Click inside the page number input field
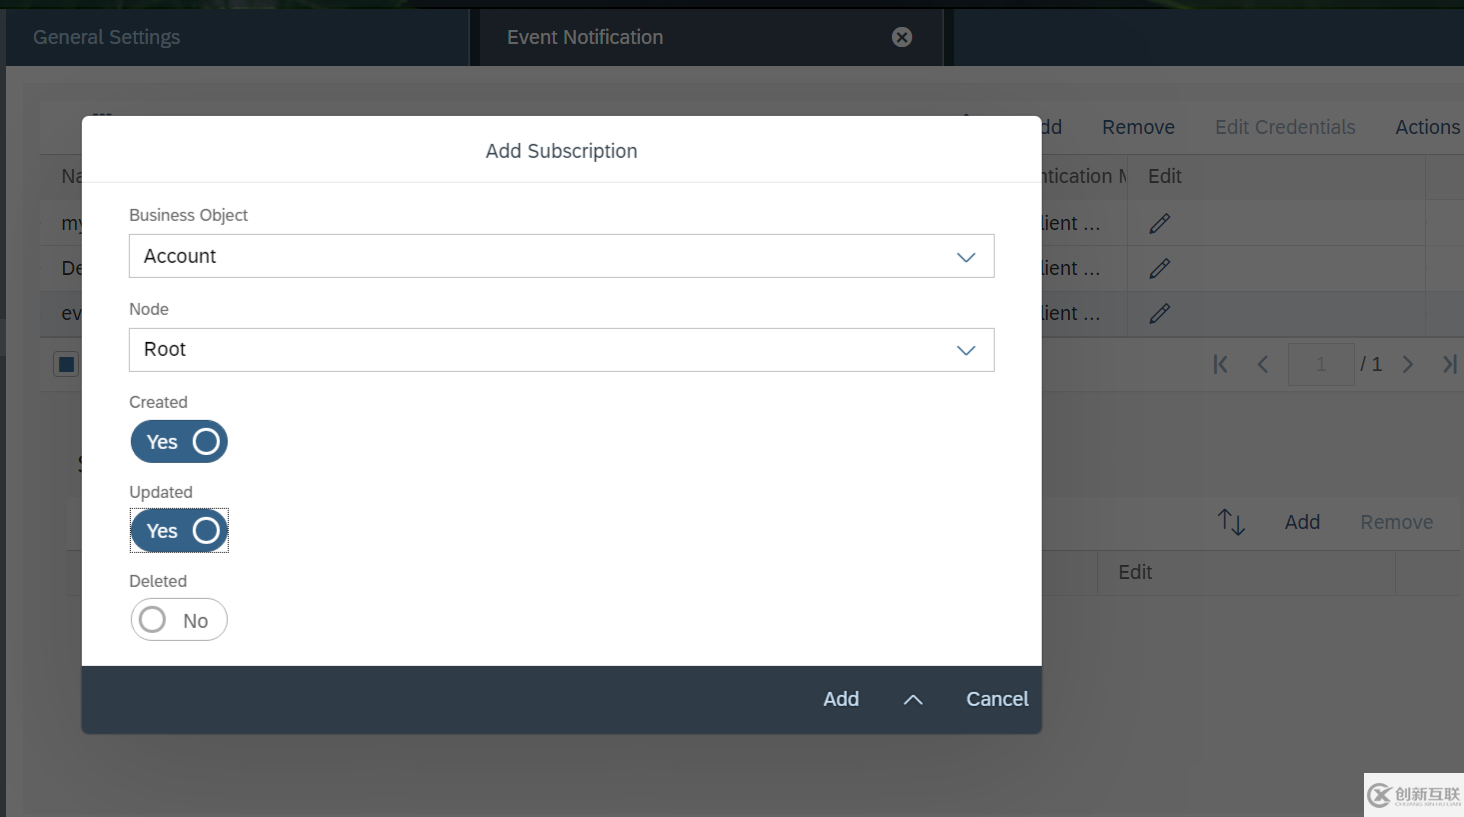This screenshot has height=817, width=1464. [1321, 364]
